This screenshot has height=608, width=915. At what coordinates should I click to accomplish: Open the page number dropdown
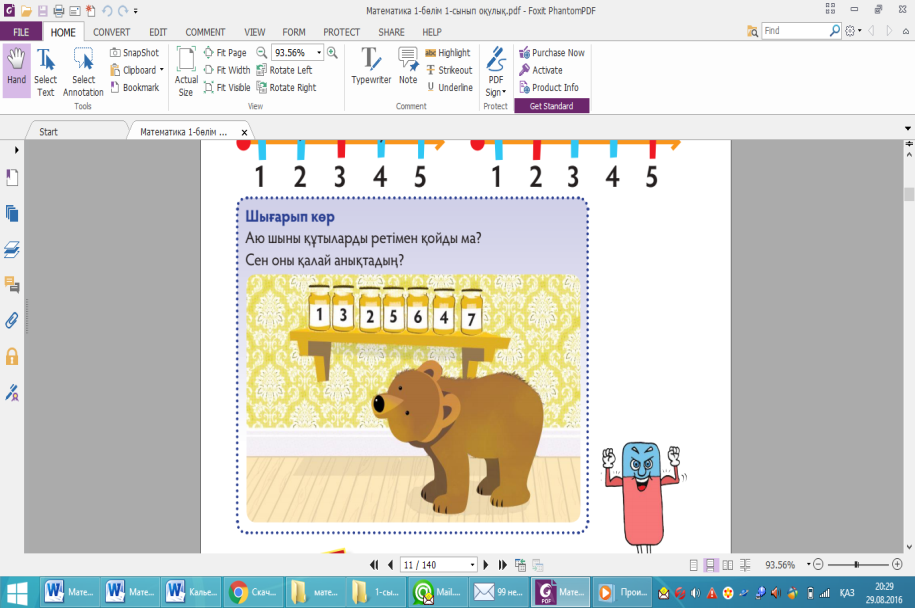tap(472, 565)
